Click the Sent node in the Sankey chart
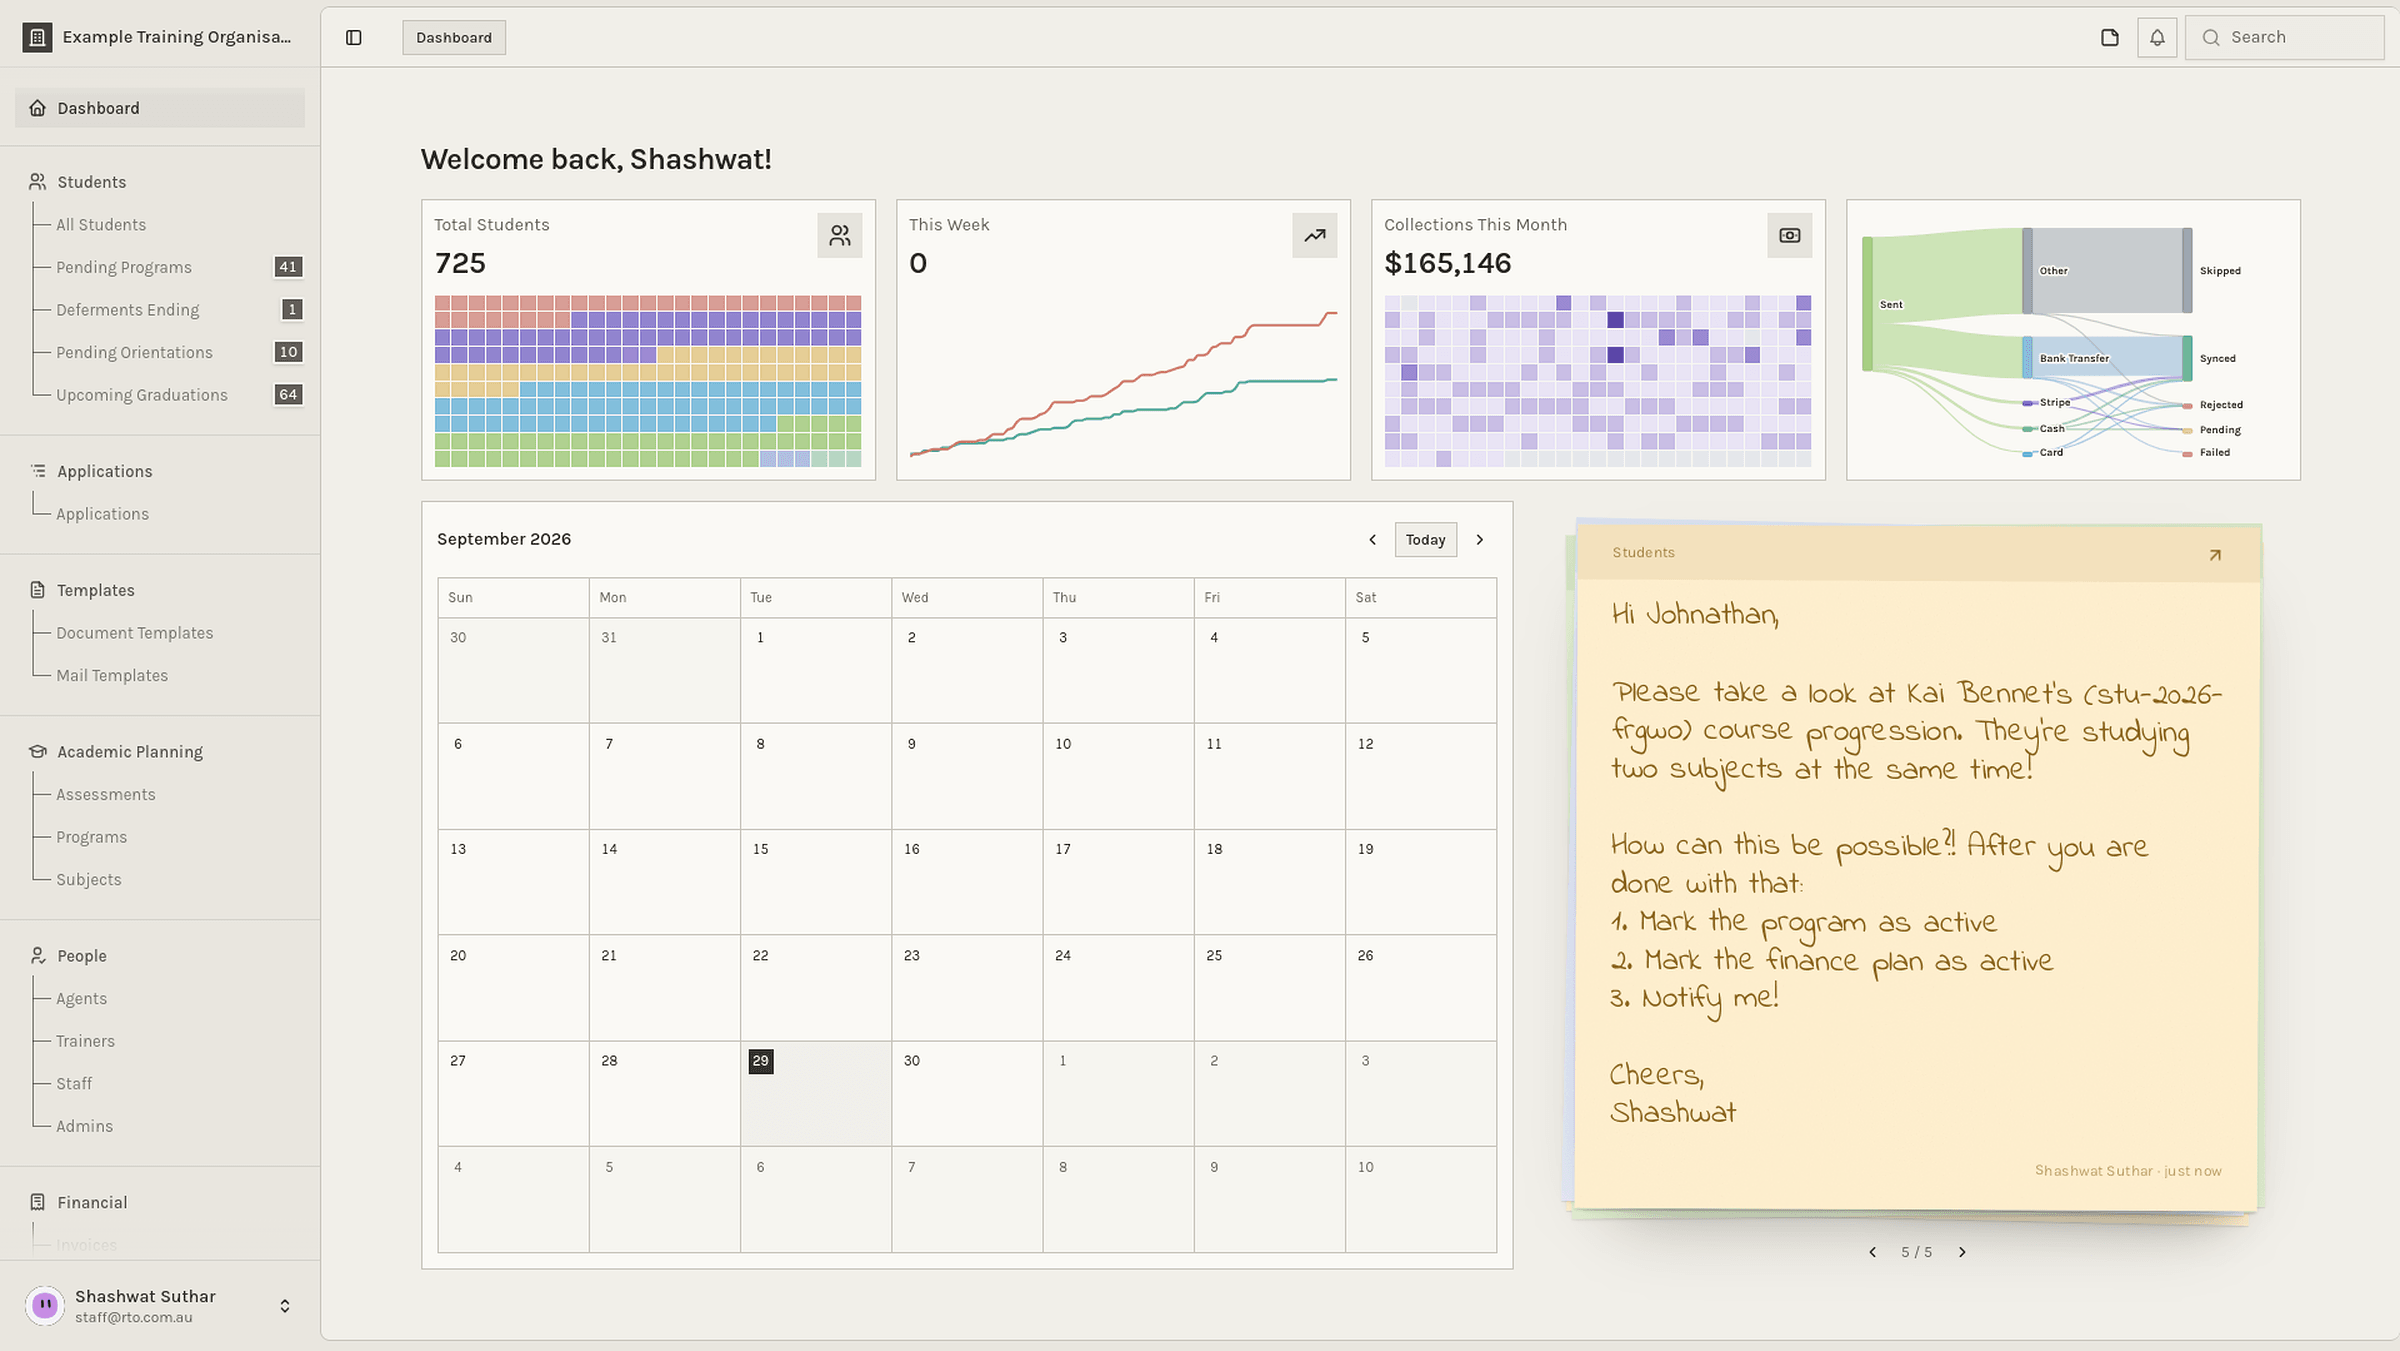 point(1867,304)
